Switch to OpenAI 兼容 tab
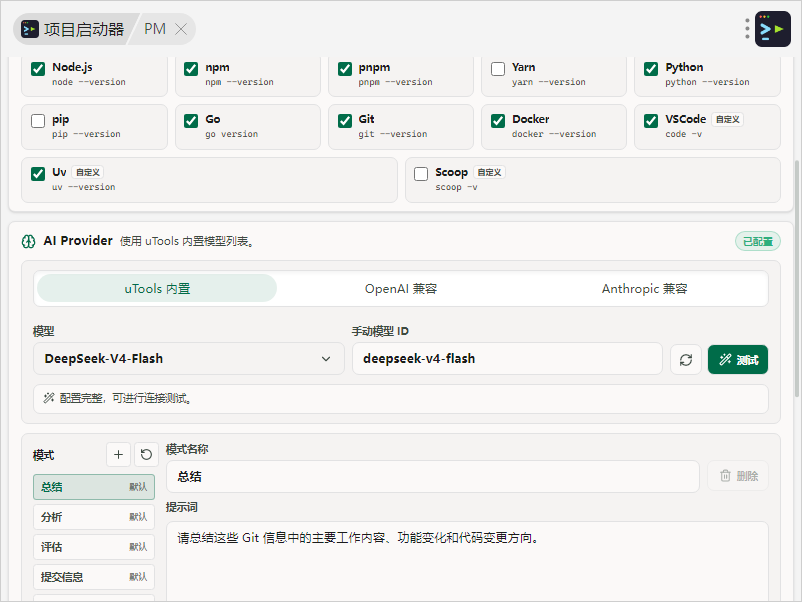This screenshot has width=802, height=602. [x=400, y=288]
